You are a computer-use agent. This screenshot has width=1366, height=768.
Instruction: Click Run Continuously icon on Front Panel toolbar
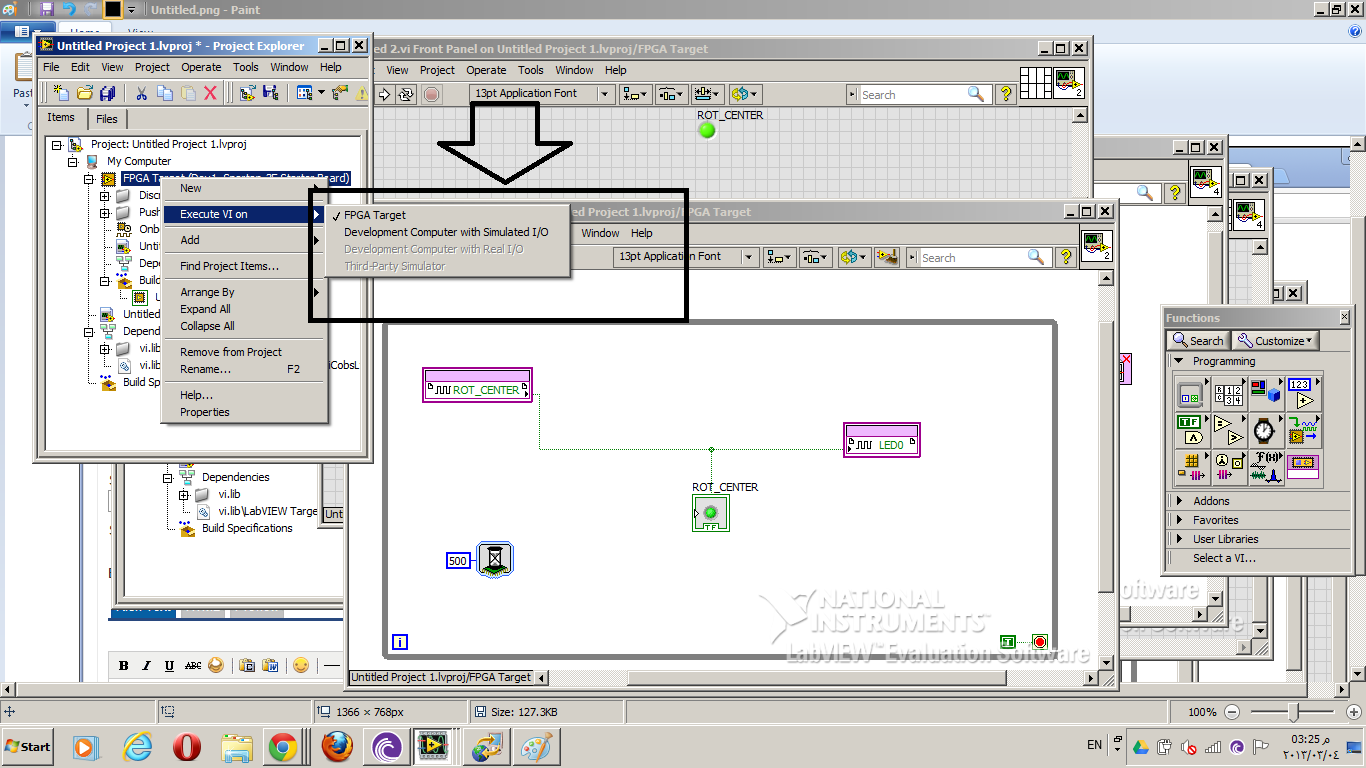(406, 94)
